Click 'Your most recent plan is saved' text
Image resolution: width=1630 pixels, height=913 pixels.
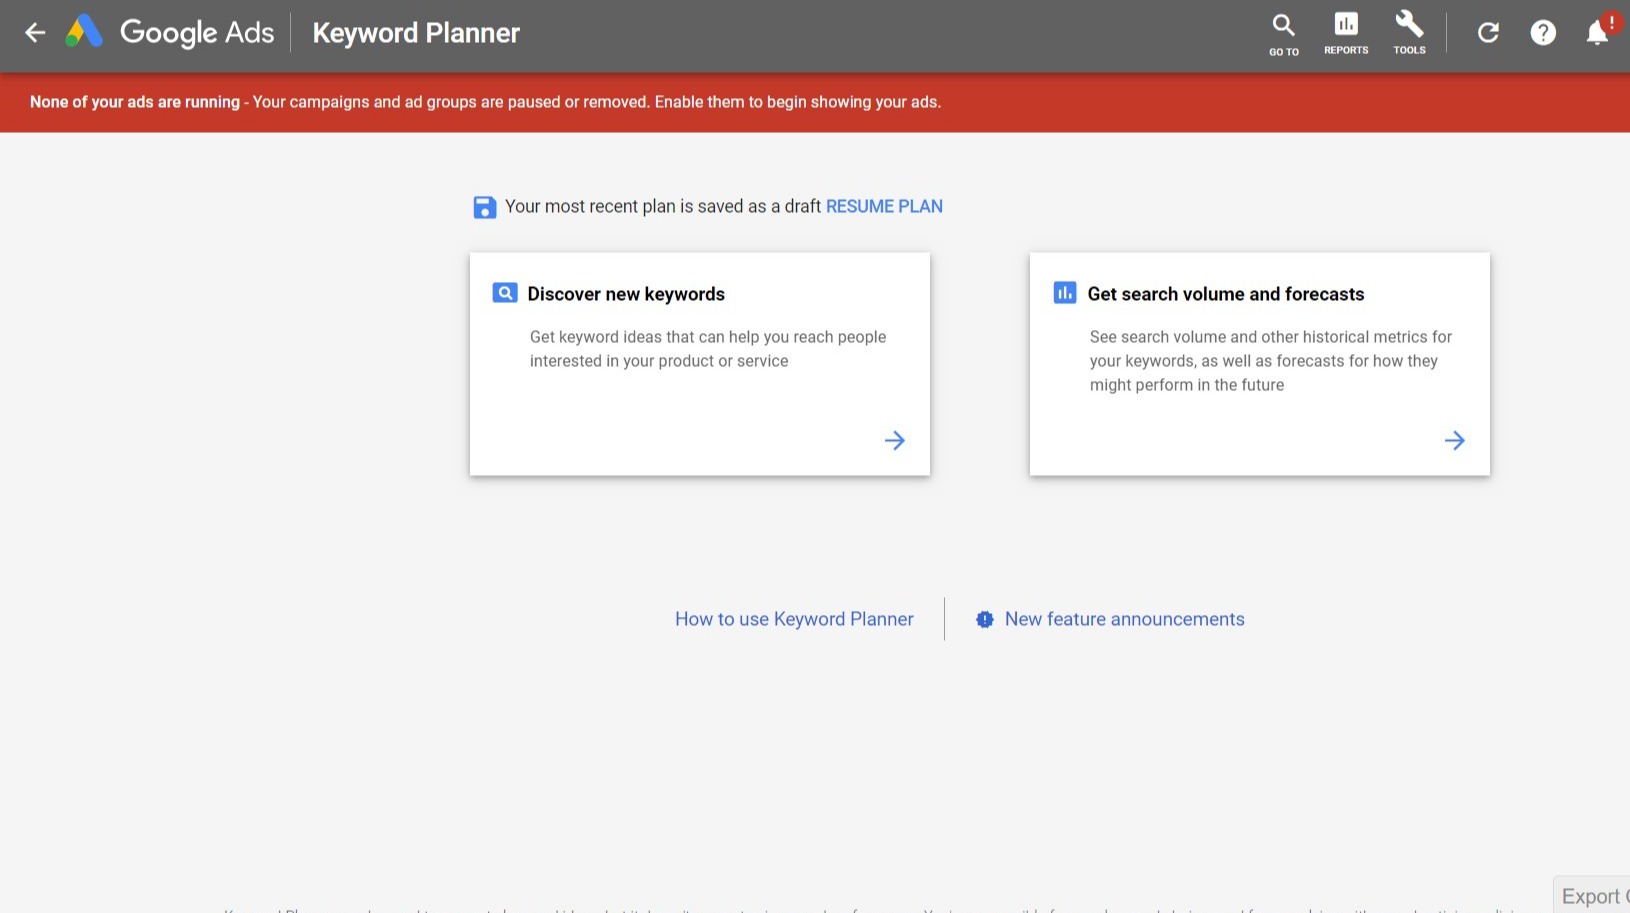pos(663,206)
